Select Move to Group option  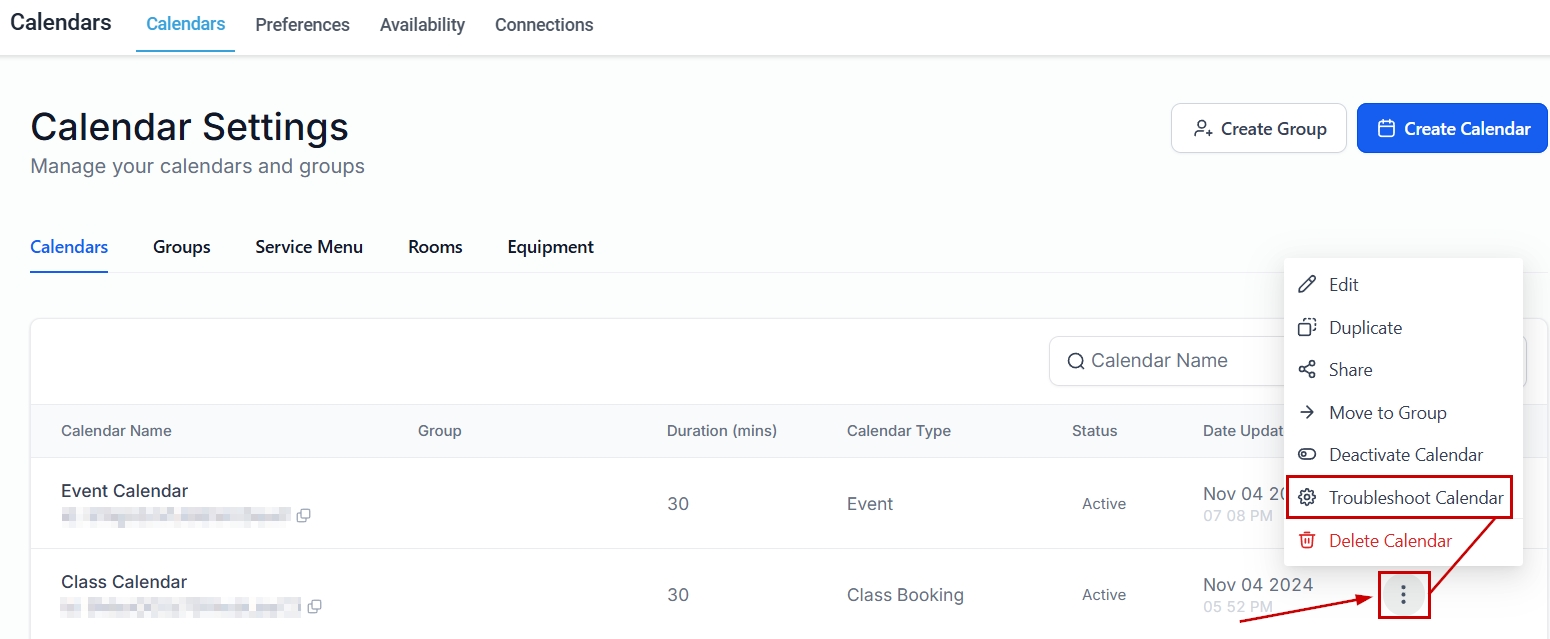click(x=1386, y=413)
